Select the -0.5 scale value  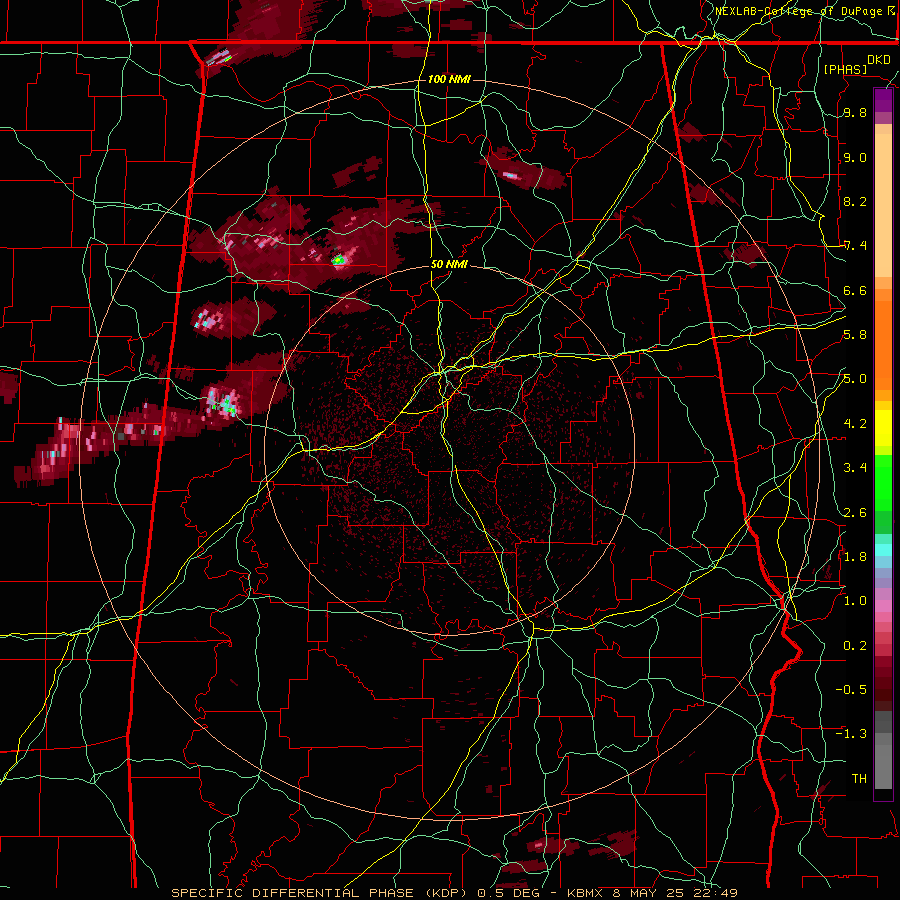pos(851,690)
